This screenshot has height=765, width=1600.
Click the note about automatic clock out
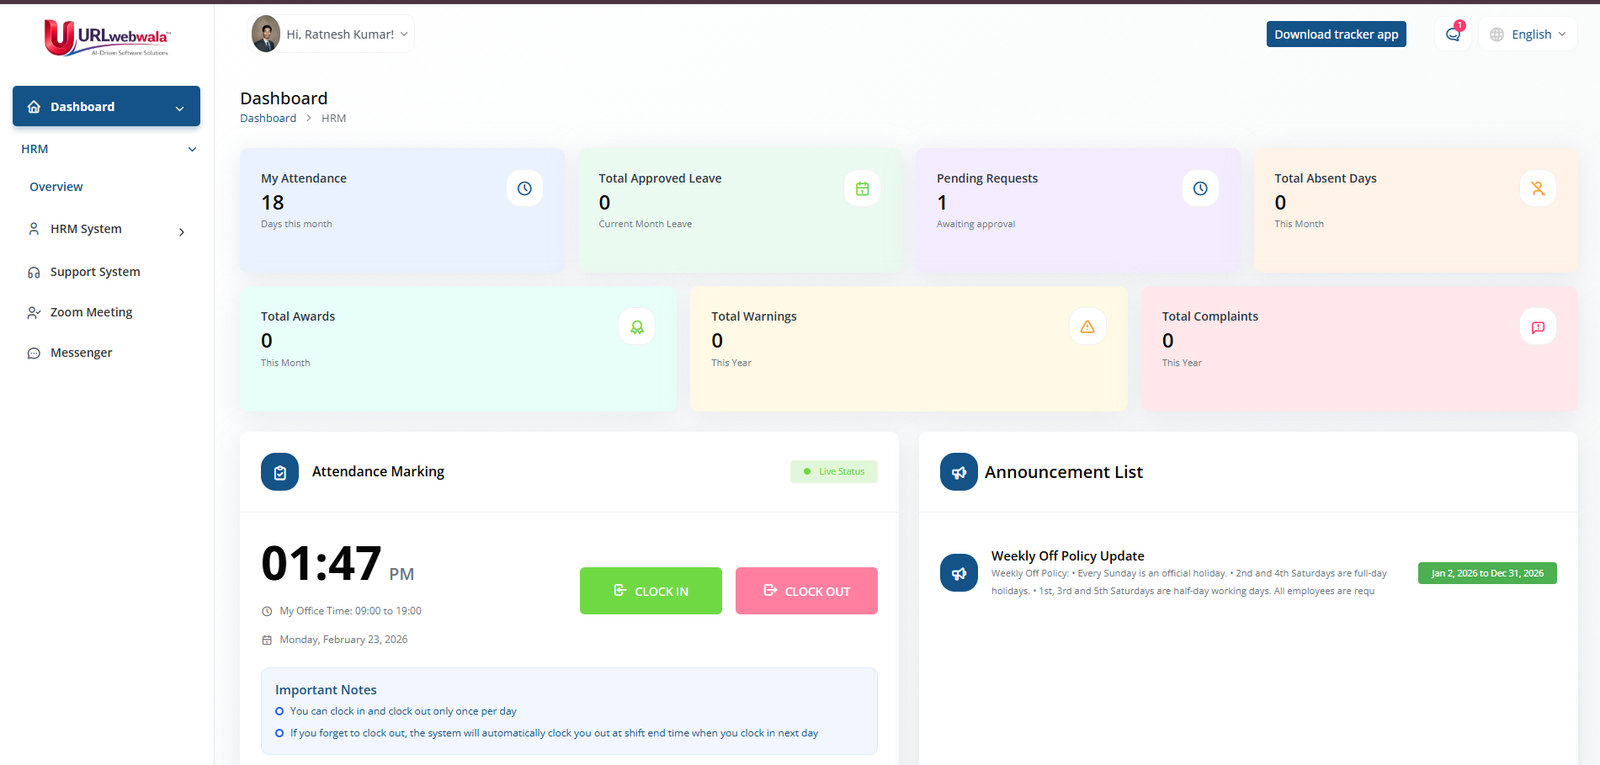(x=554, y=733)
